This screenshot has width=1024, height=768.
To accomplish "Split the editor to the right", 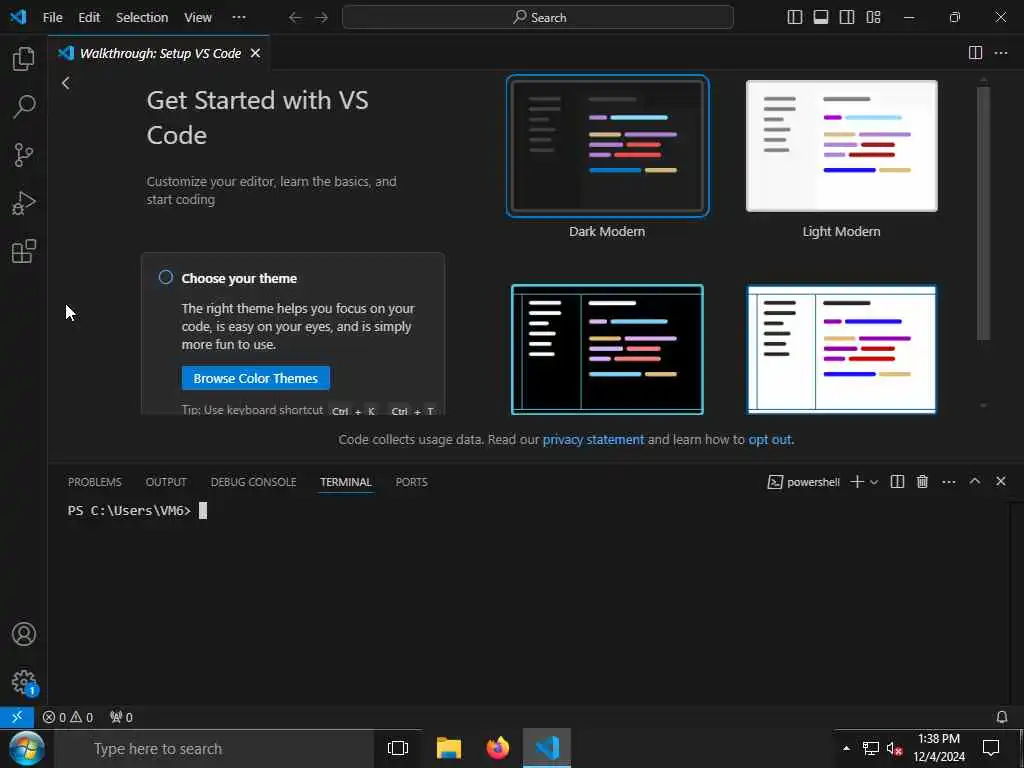I will coord(975,53).
